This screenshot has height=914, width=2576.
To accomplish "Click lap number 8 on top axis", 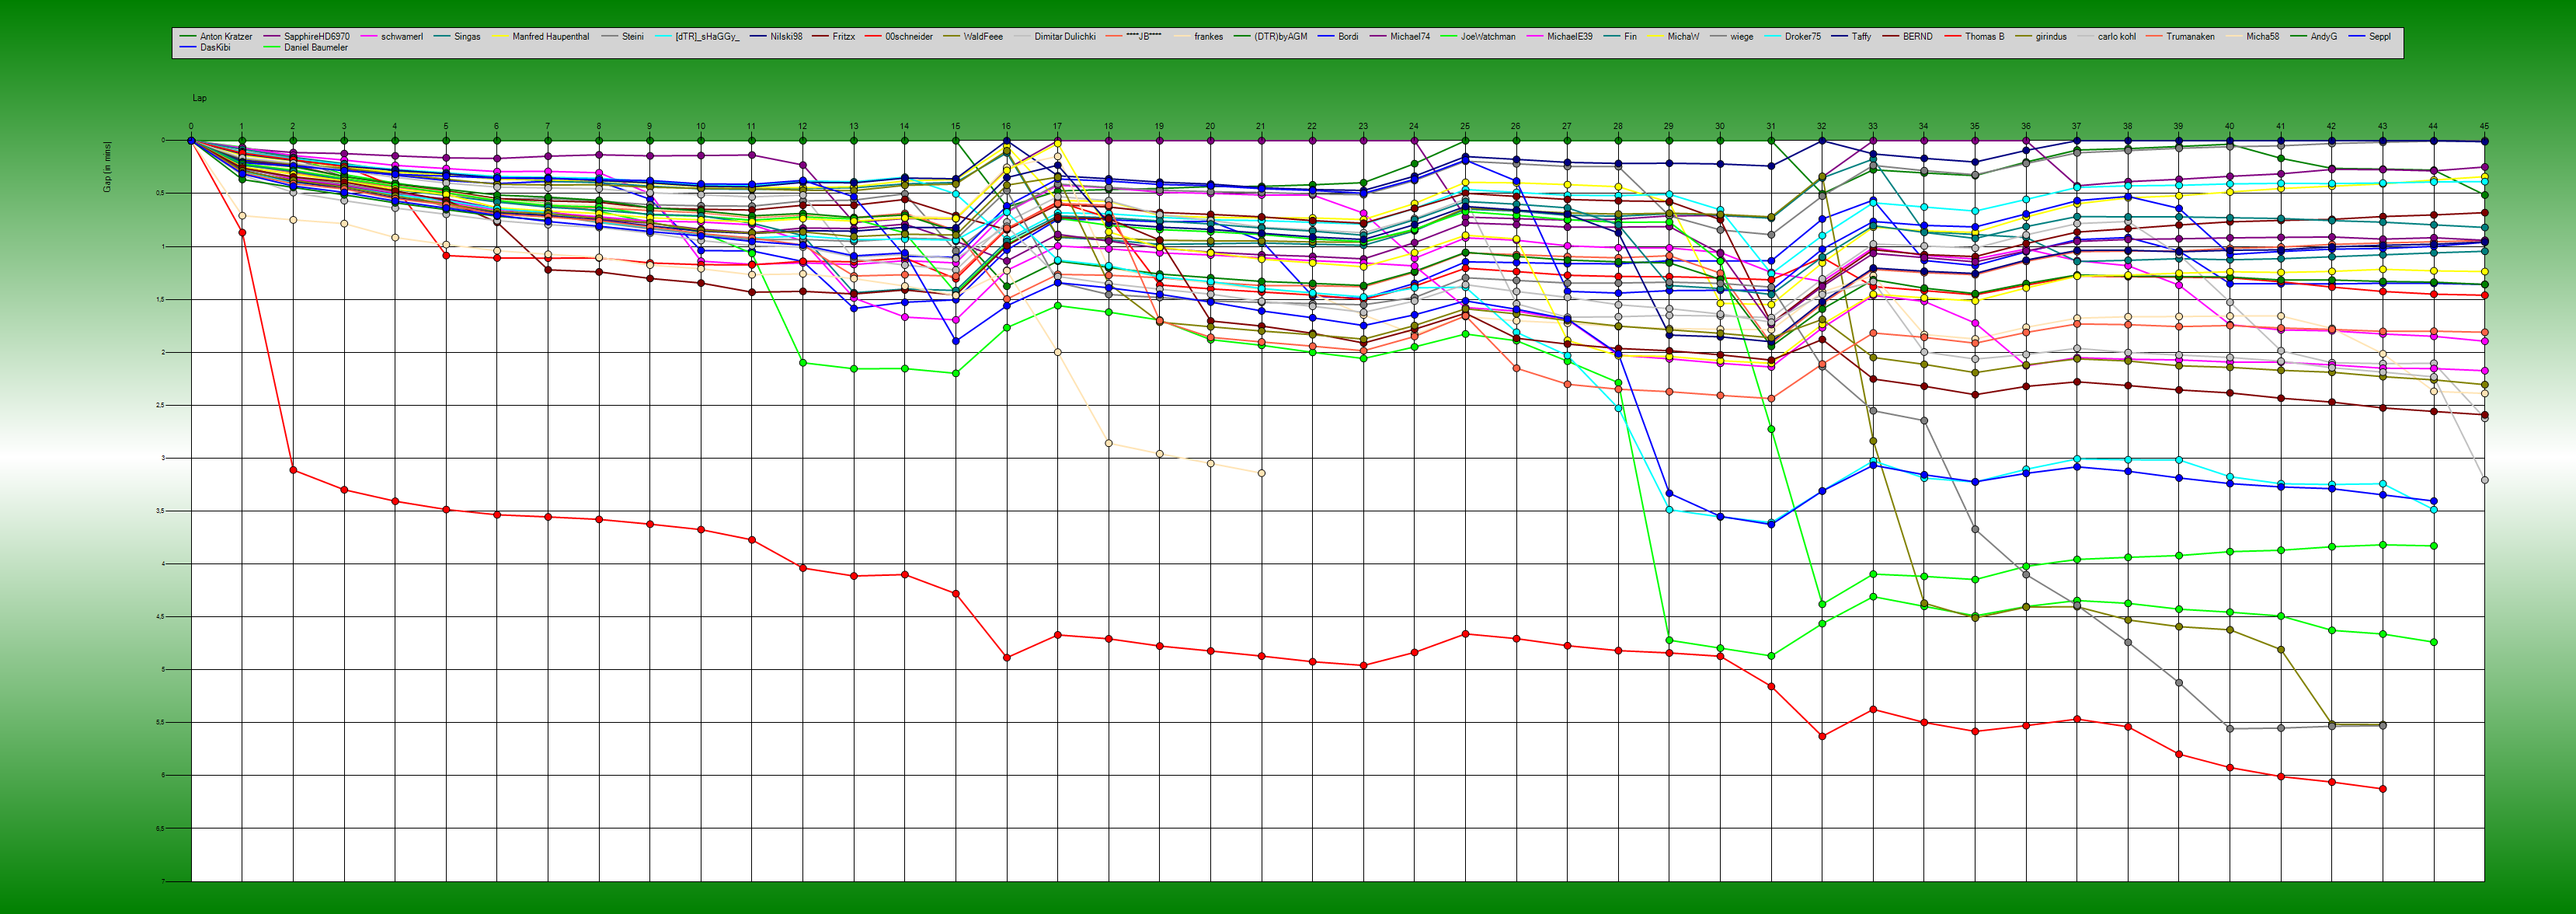I will coord(599,127).
